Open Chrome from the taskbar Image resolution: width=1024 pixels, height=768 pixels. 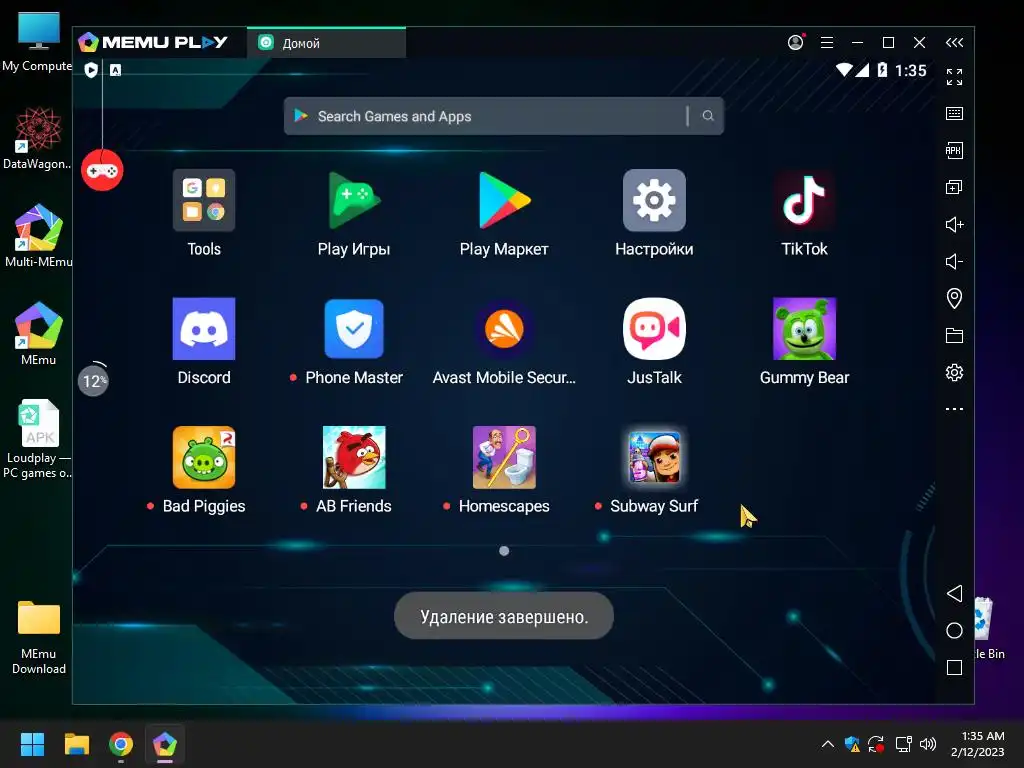coord(121,744)
